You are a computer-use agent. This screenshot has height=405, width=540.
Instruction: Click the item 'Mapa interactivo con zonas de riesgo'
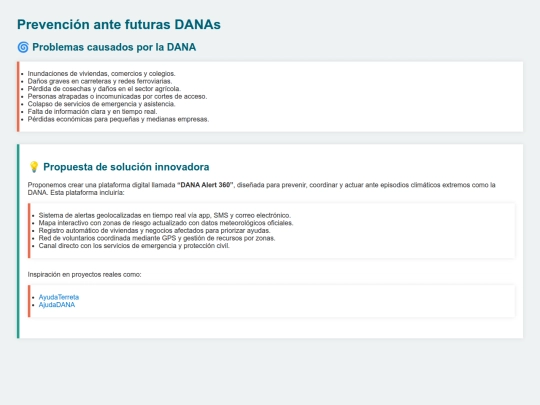(x=166, y=223)
